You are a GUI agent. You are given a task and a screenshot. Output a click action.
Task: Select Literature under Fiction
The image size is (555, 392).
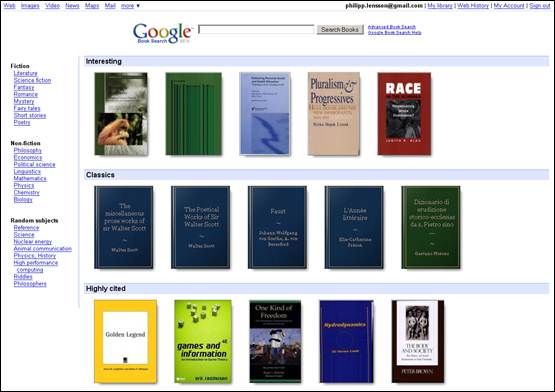25,73
